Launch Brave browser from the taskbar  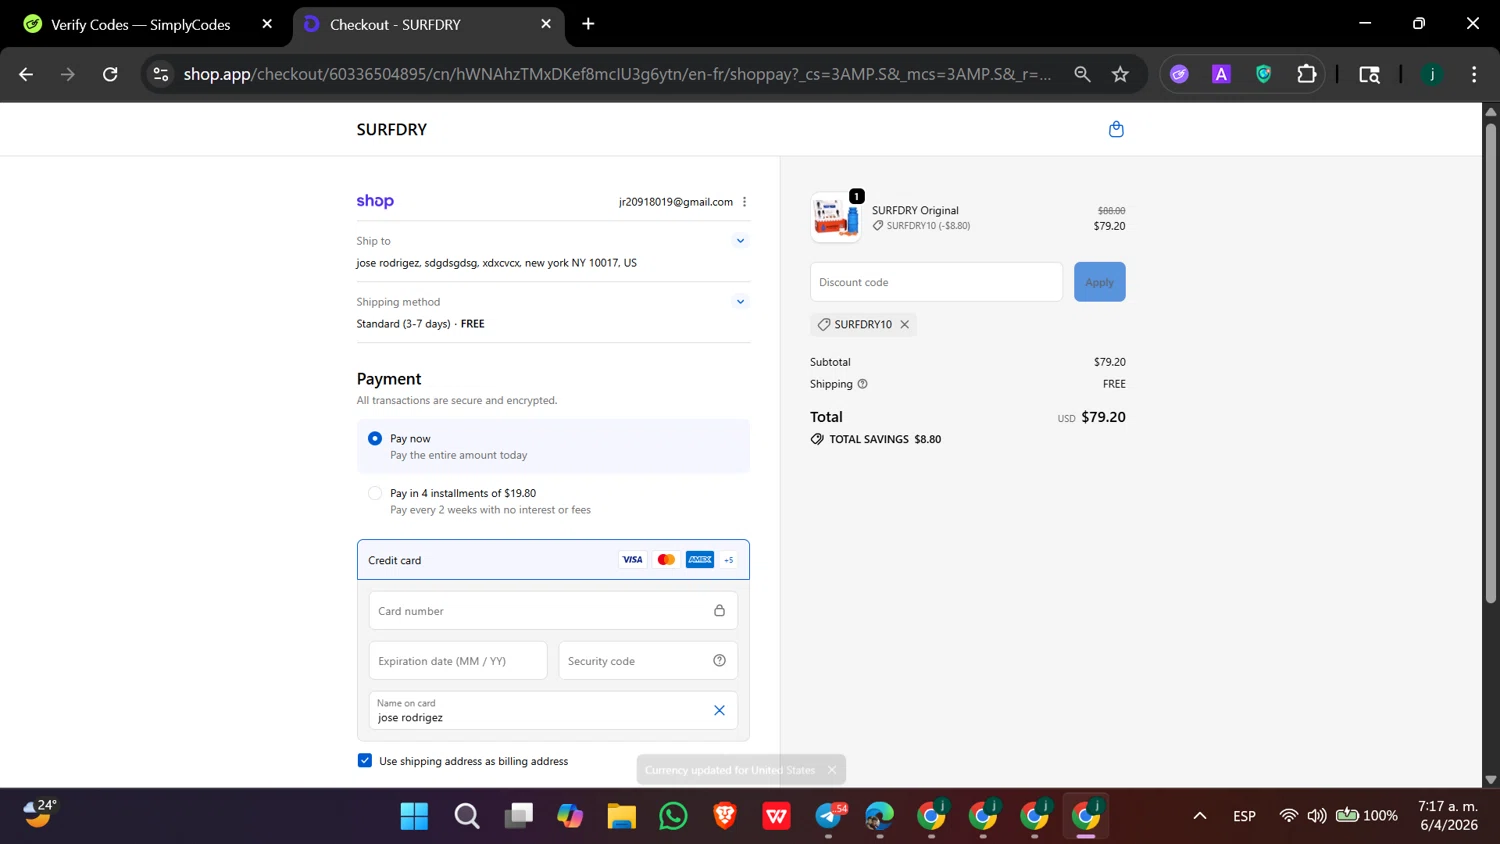[725, 816]
